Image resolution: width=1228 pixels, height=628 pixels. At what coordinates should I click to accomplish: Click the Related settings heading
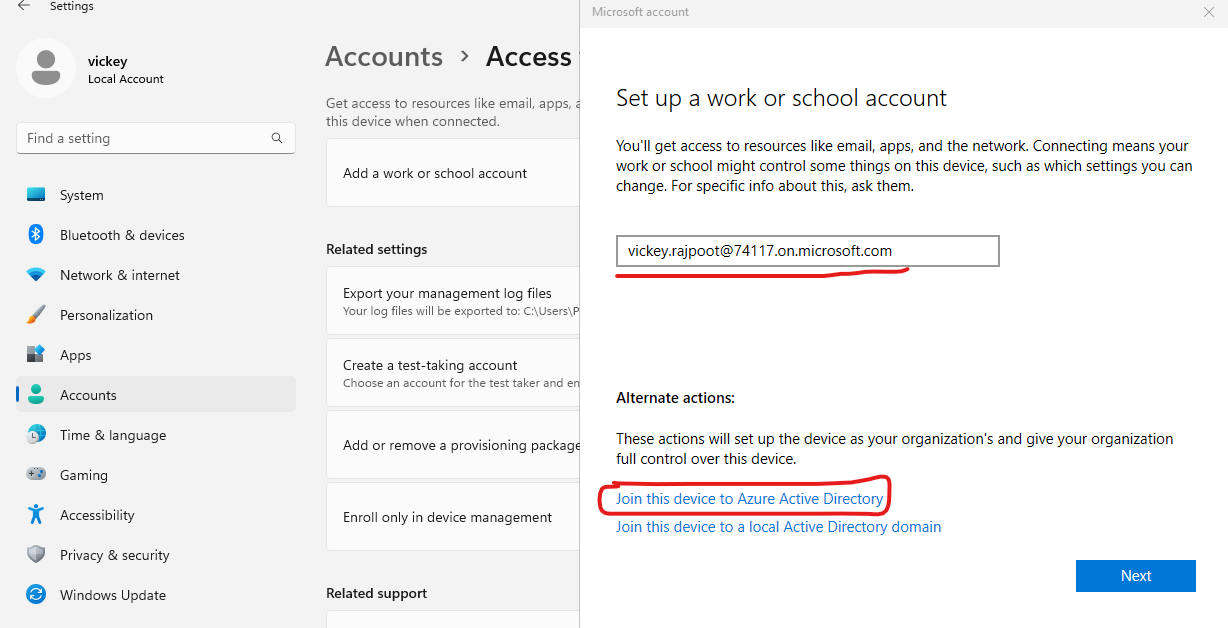[377, 249]
